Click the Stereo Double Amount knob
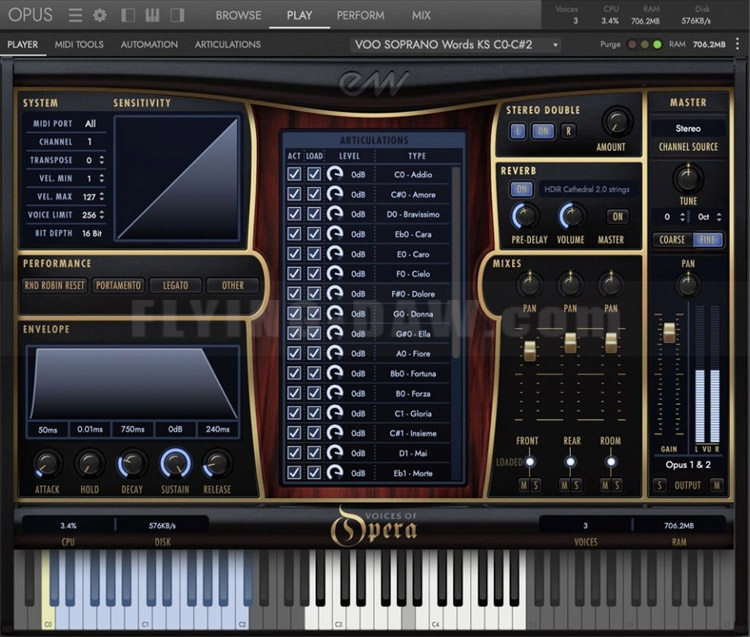 (x=617, y=123)
